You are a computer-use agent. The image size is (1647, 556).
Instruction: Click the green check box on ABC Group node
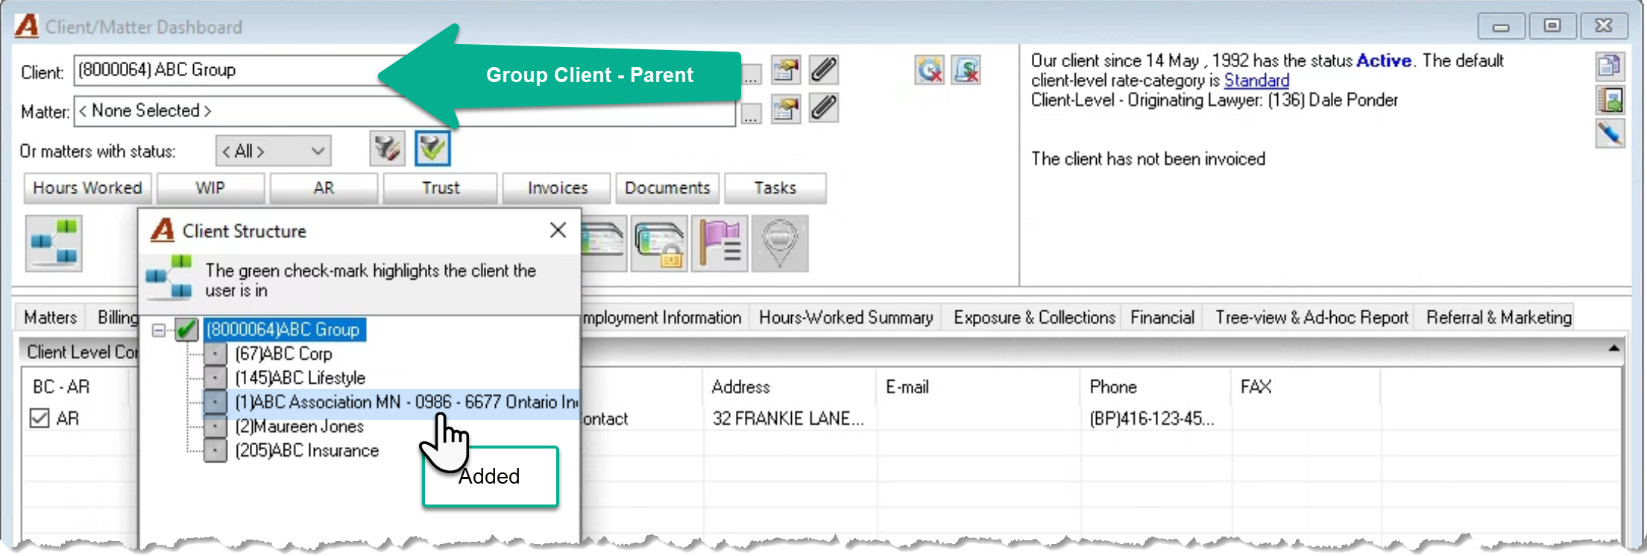click(187, 329)
